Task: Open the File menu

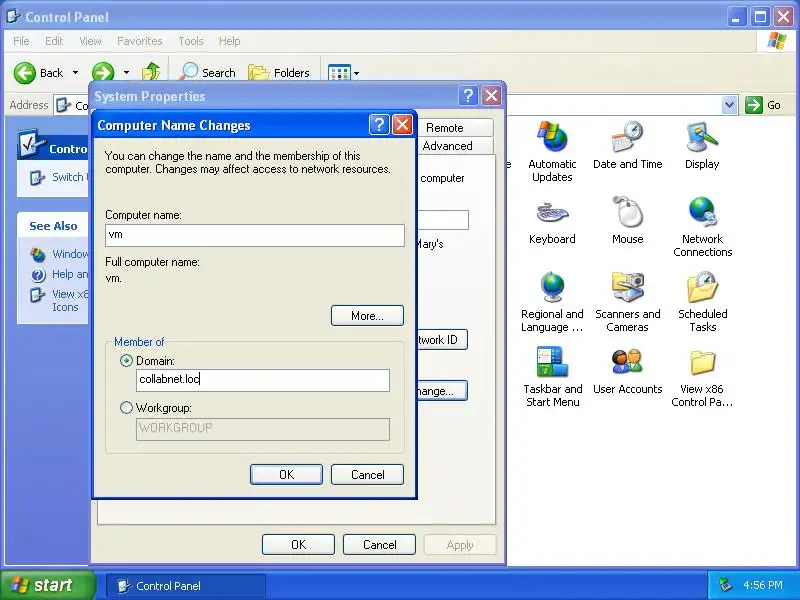Action: click(x=21, y=41)
